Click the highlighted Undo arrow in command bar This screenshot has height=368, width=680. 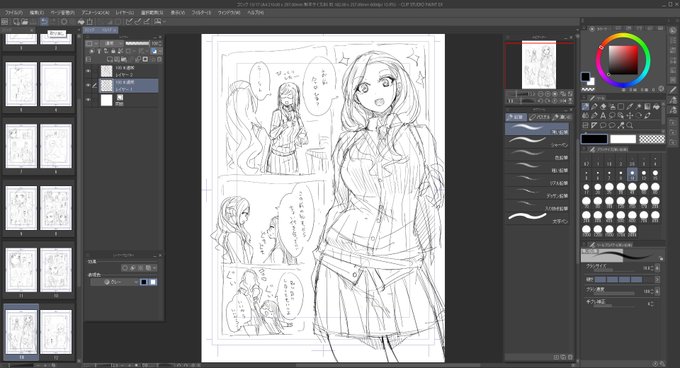click(44, 21)
